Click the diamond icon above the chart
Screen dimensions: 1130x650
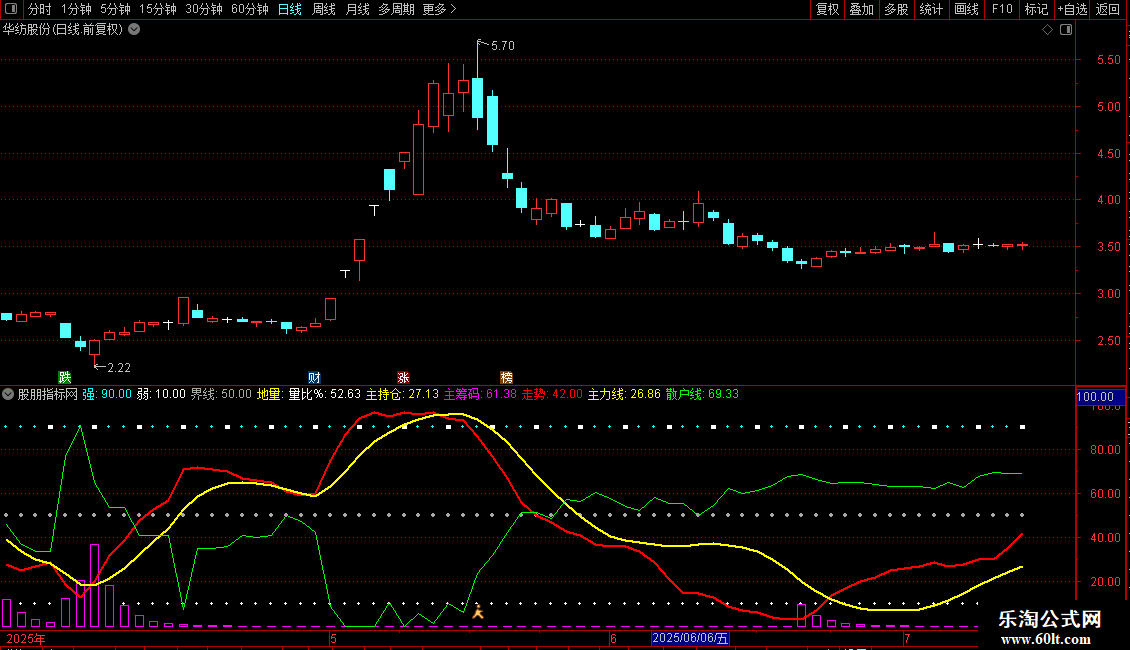point(1048,30)
